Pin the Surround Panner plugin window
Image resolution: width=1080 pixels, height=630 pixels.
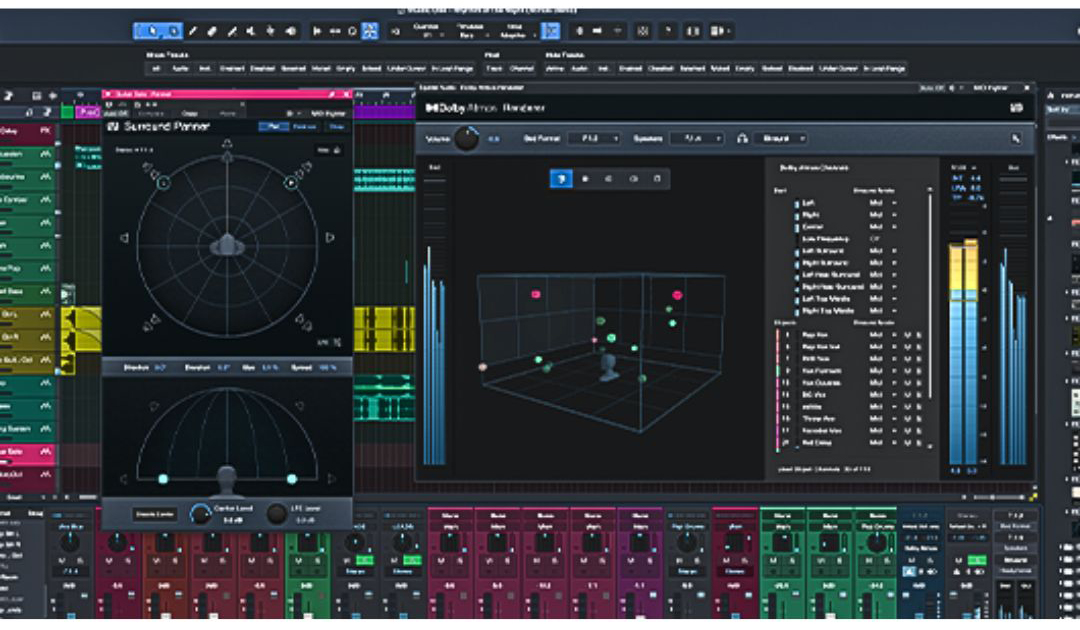pyautogui.click(x=331, y=94)
